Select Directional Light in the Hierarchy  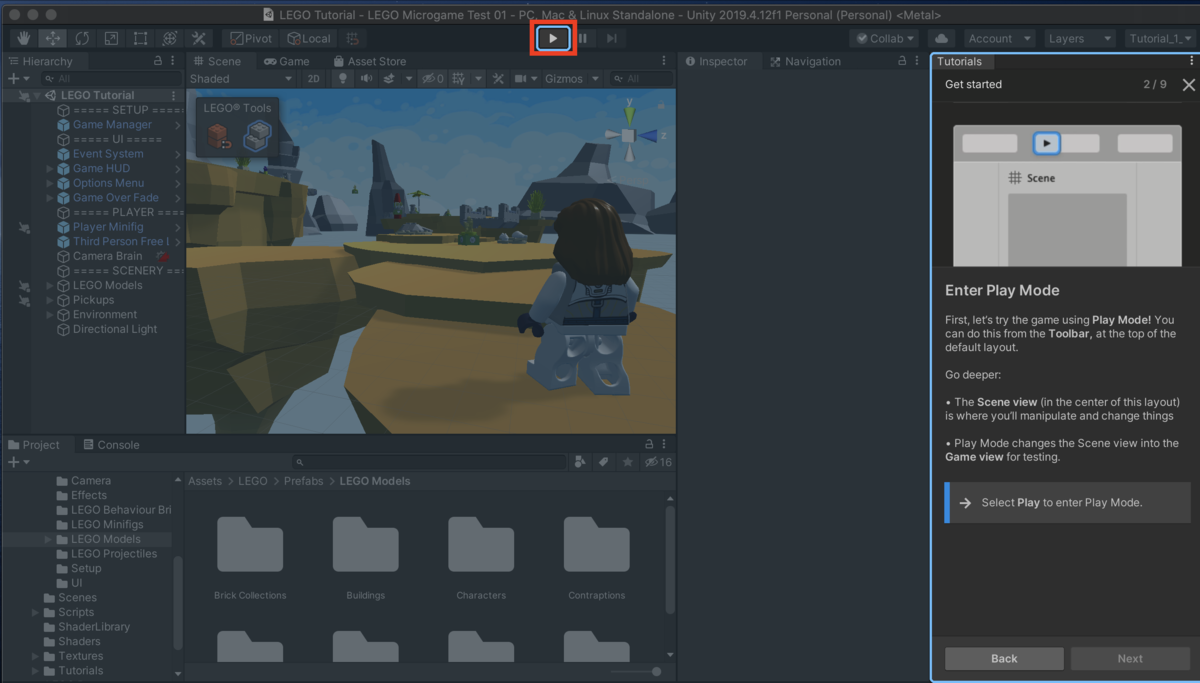click(x=115, y=329)
